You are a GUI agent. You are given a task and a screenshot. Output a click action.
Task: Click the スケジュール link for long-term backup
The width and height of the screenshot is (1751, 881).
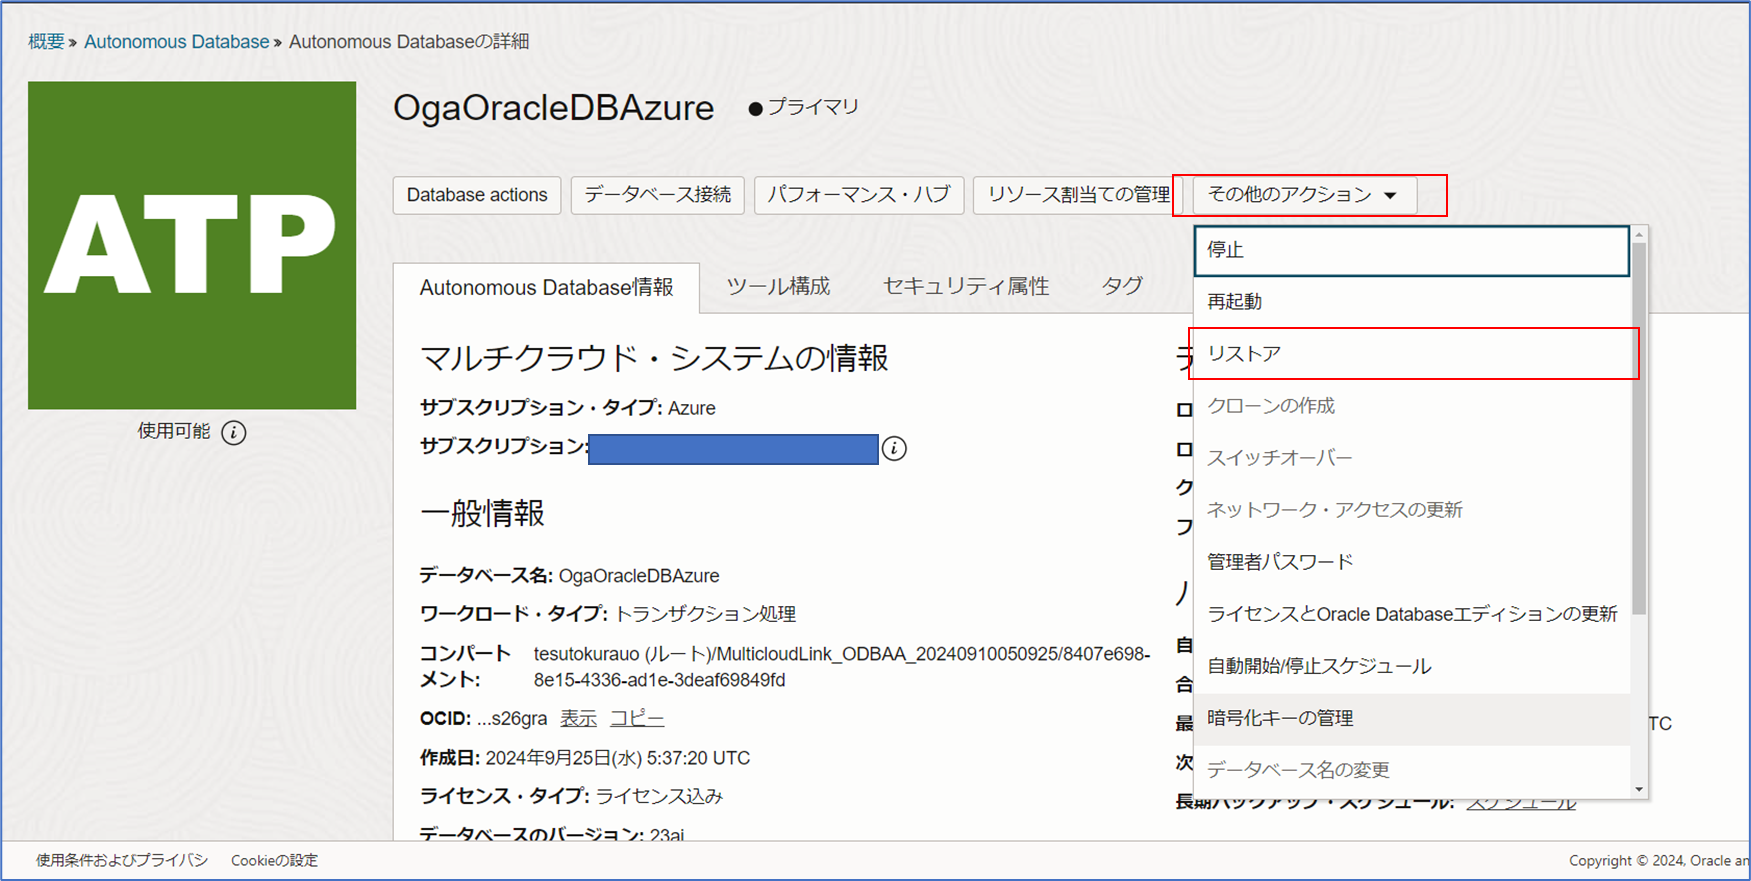[1521, 801]
